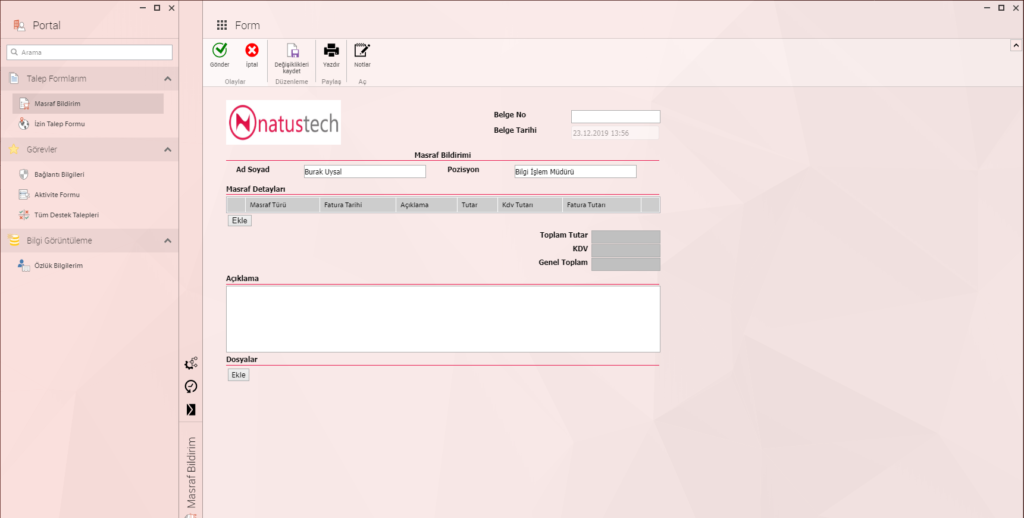Collapse the Talep Formlarım section

168,78
